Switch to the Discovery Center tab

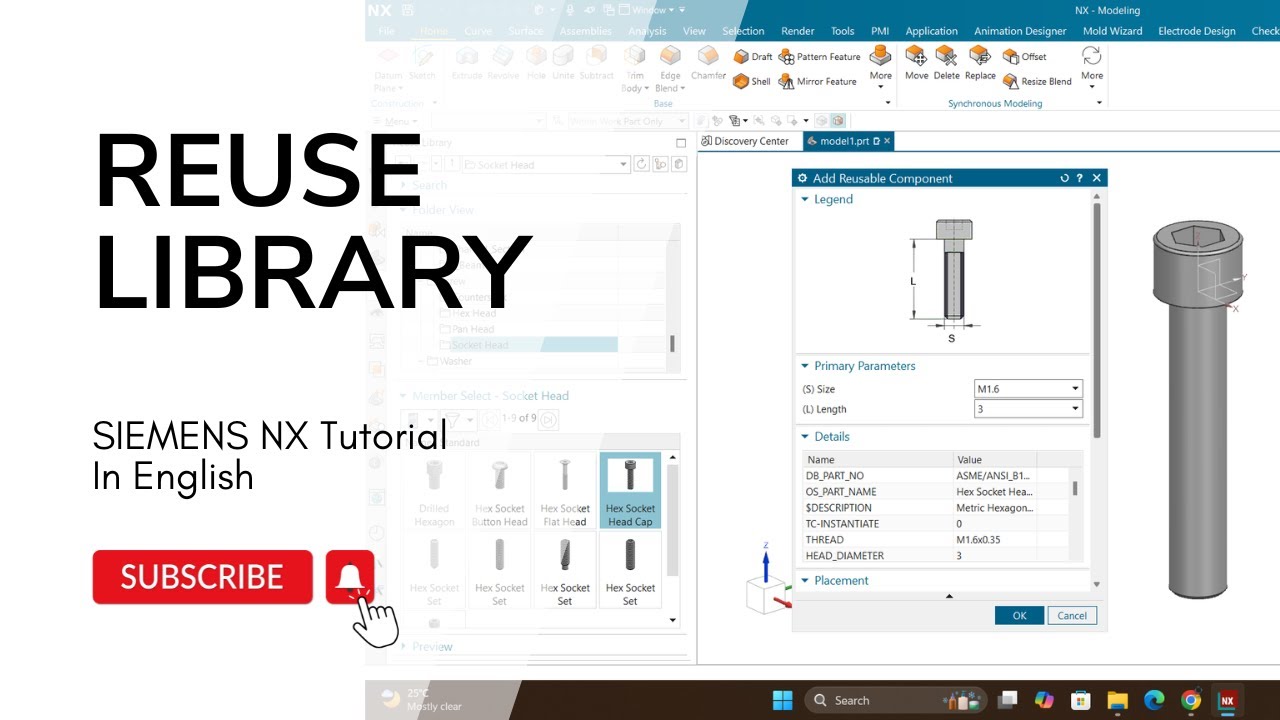pyautogui.click(x=745, y=141)
